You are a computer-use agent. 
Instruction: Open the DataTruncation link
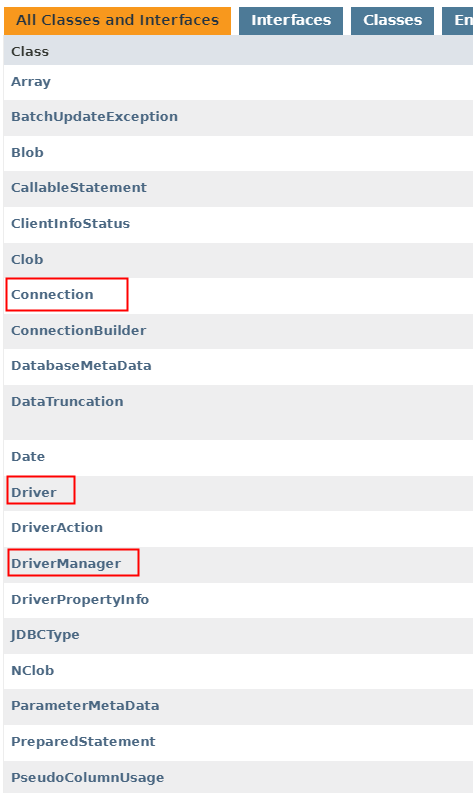click(67, 402)
